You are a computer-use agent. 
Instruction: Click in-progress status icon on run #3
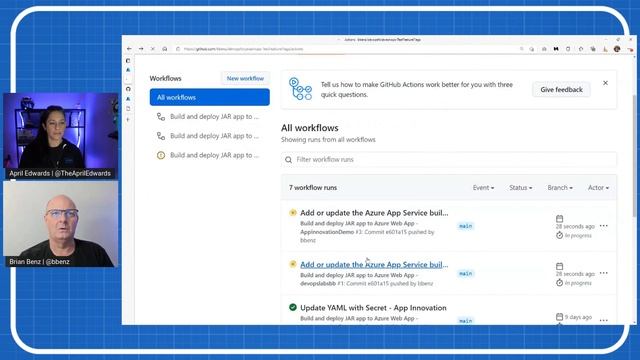tap(293, 213)
